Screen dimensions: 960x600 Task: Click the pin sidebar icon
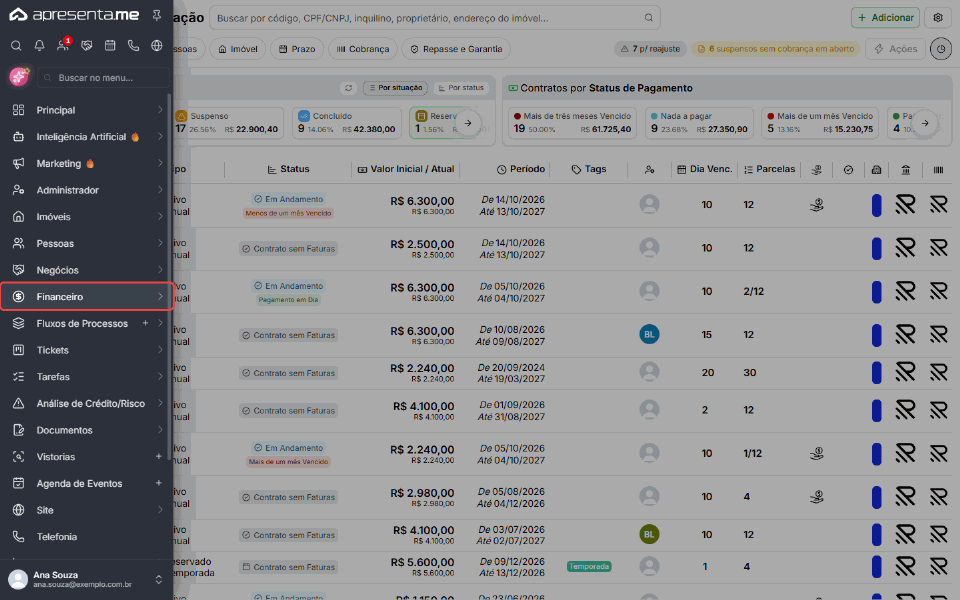click(x=157, y=15)
